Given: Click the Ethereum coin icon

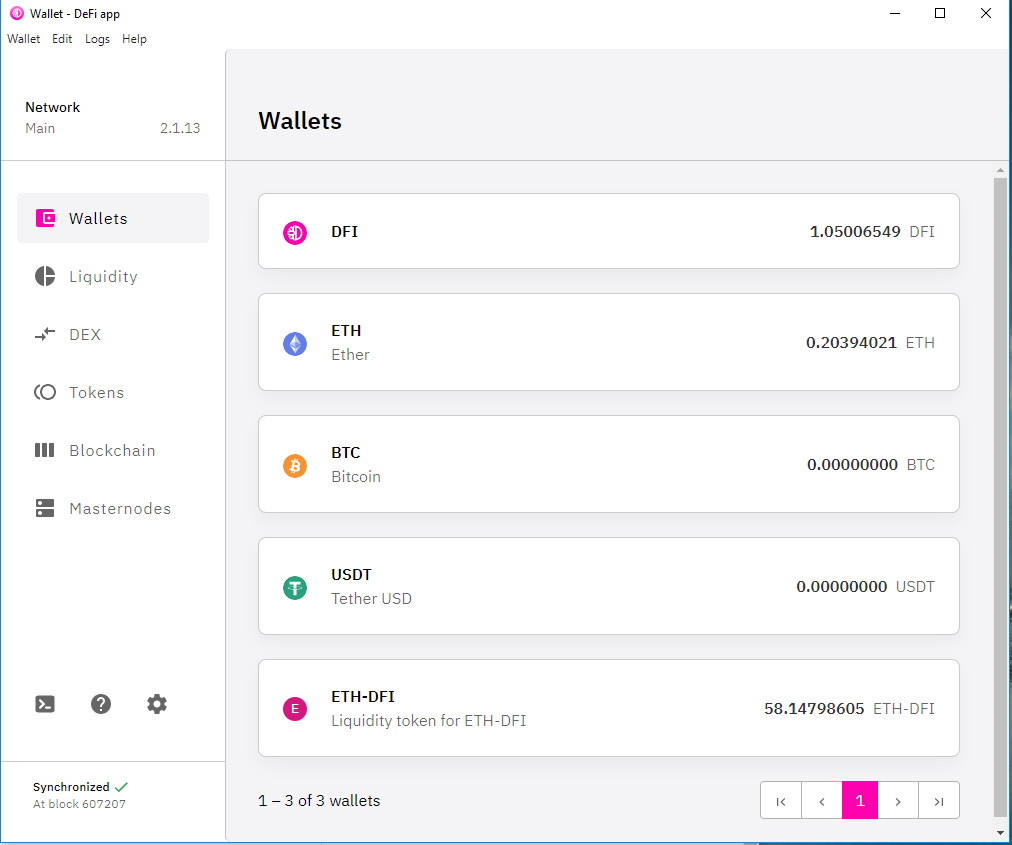Looking at the screenshot, I should pos(295,343).
